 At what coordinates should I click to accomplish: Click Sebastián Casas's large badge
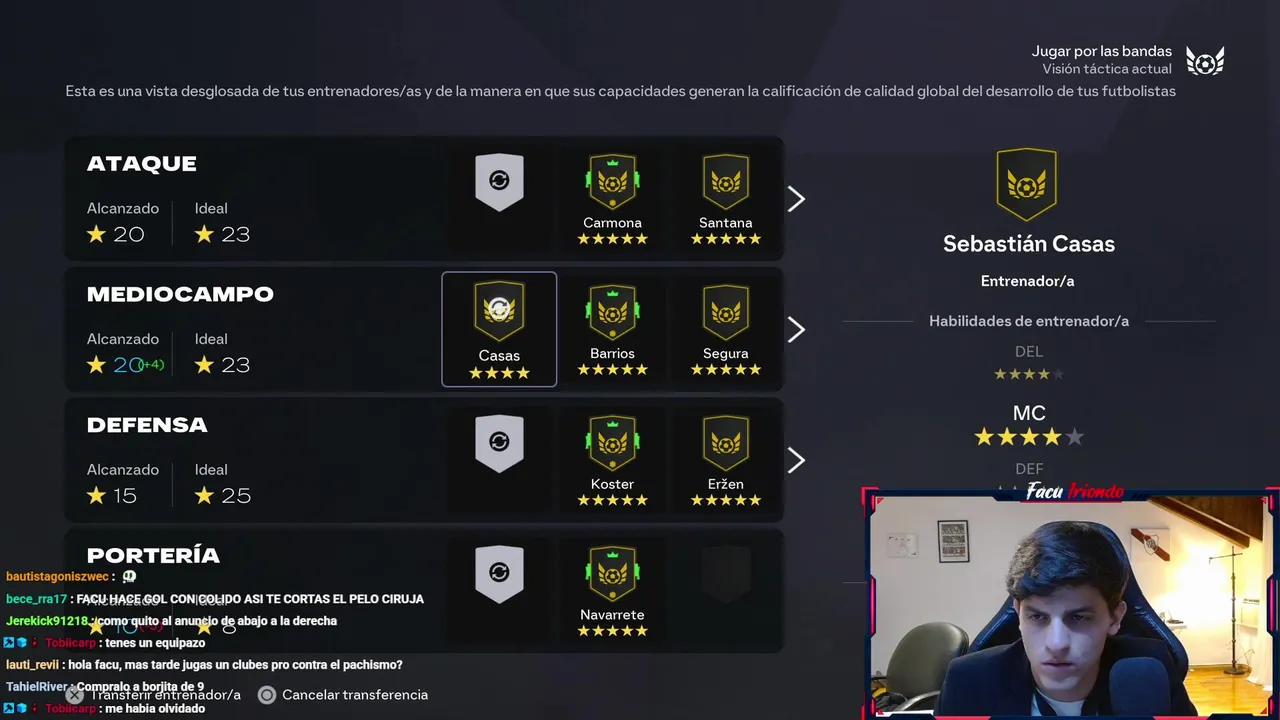[x=1026, y=185]
